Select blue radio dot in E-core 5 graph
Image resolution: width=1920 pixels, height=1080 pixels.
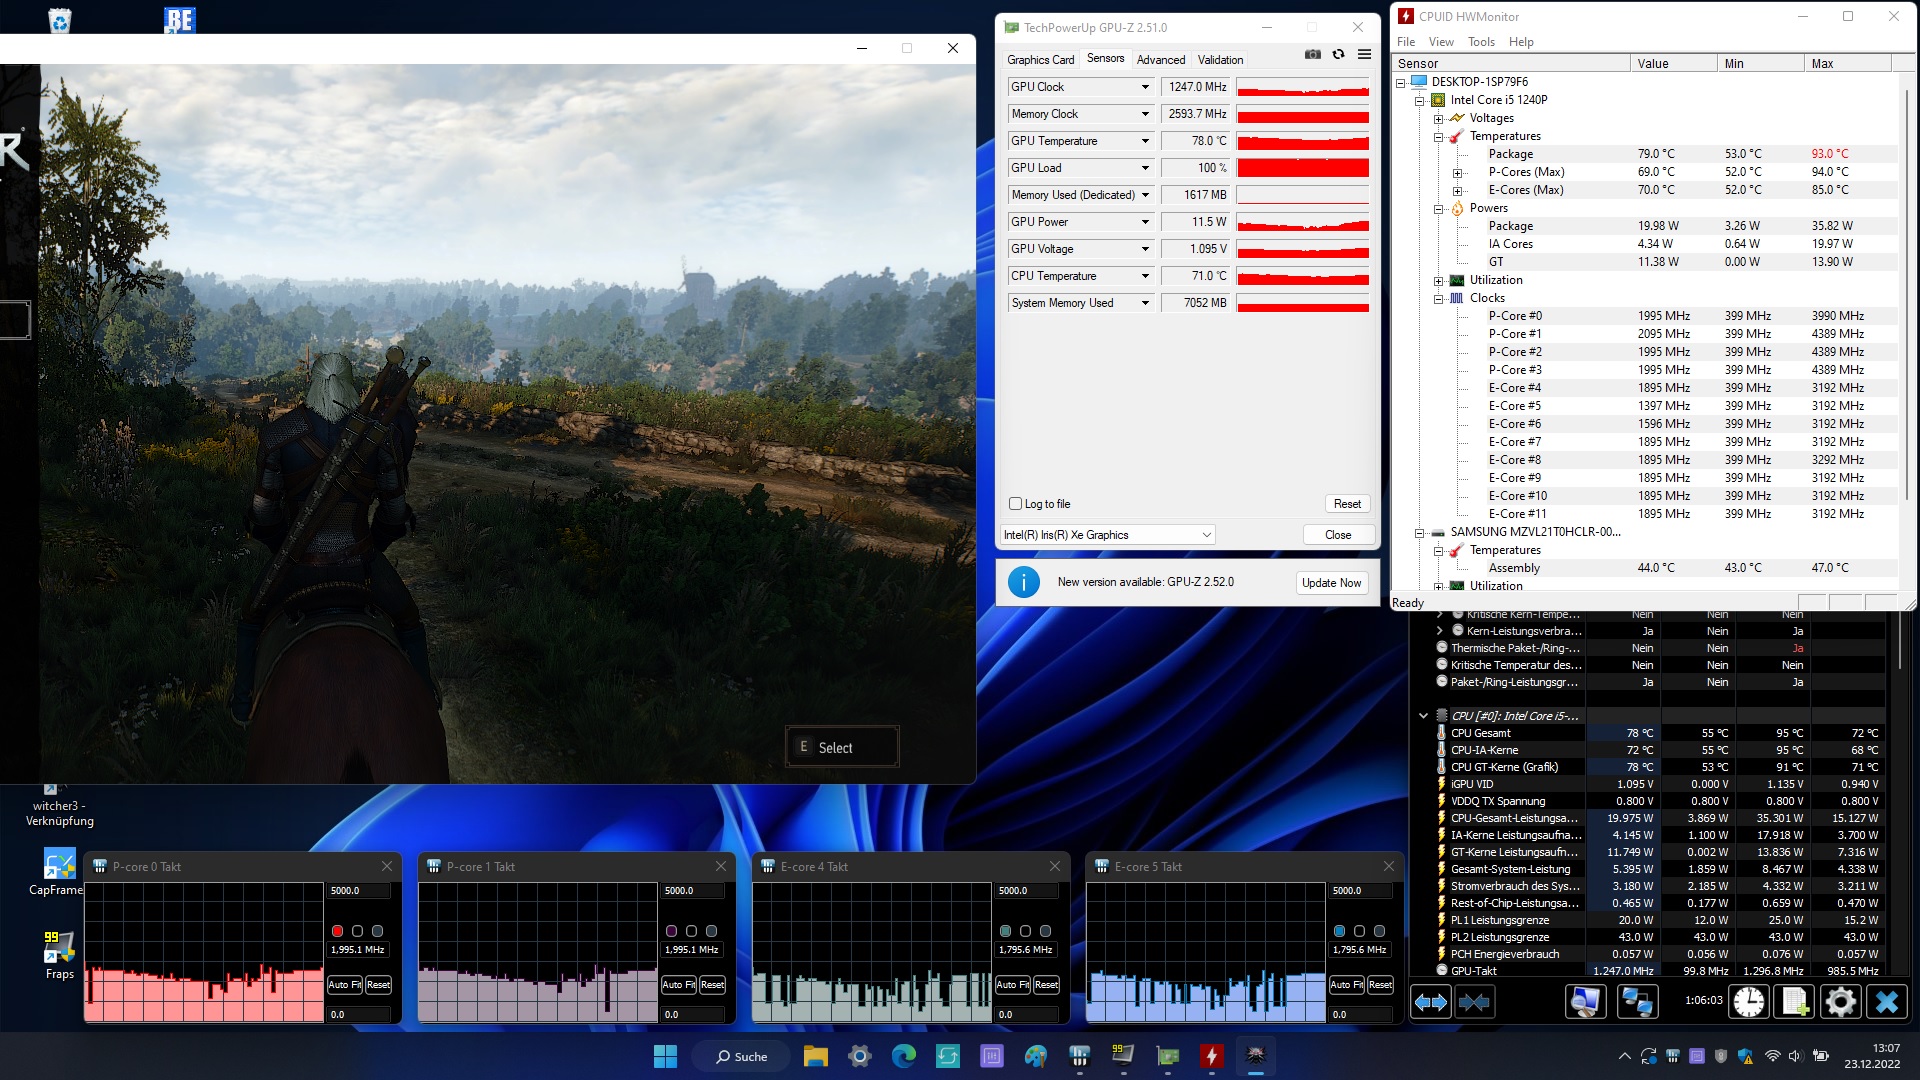1340,931
